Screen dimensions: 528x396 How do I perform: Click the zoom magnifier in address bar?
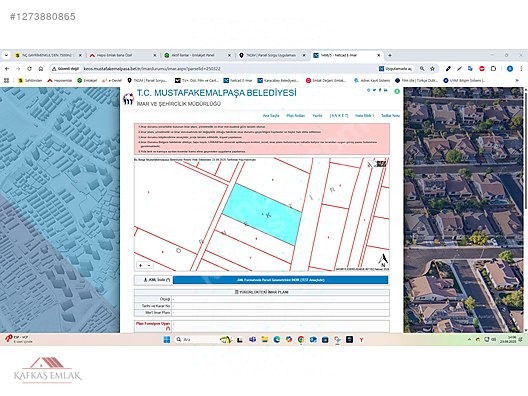pos(422,69)
